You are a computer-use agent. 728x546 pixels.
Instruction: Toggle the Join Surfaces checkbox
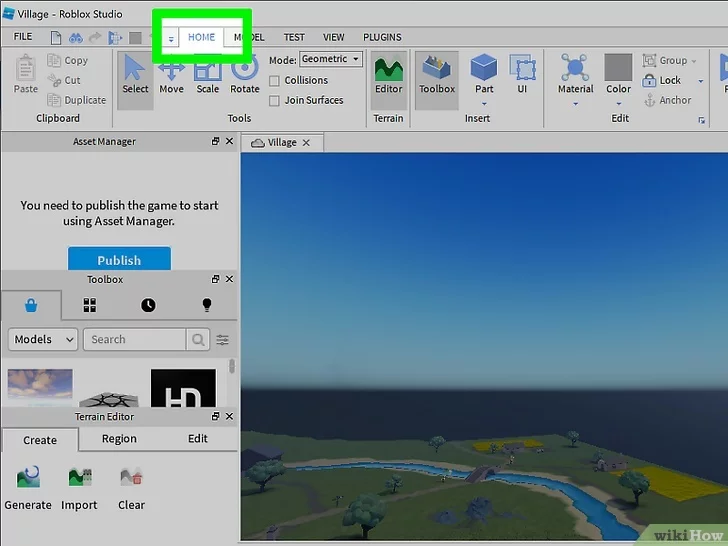[x=275, y=100]
